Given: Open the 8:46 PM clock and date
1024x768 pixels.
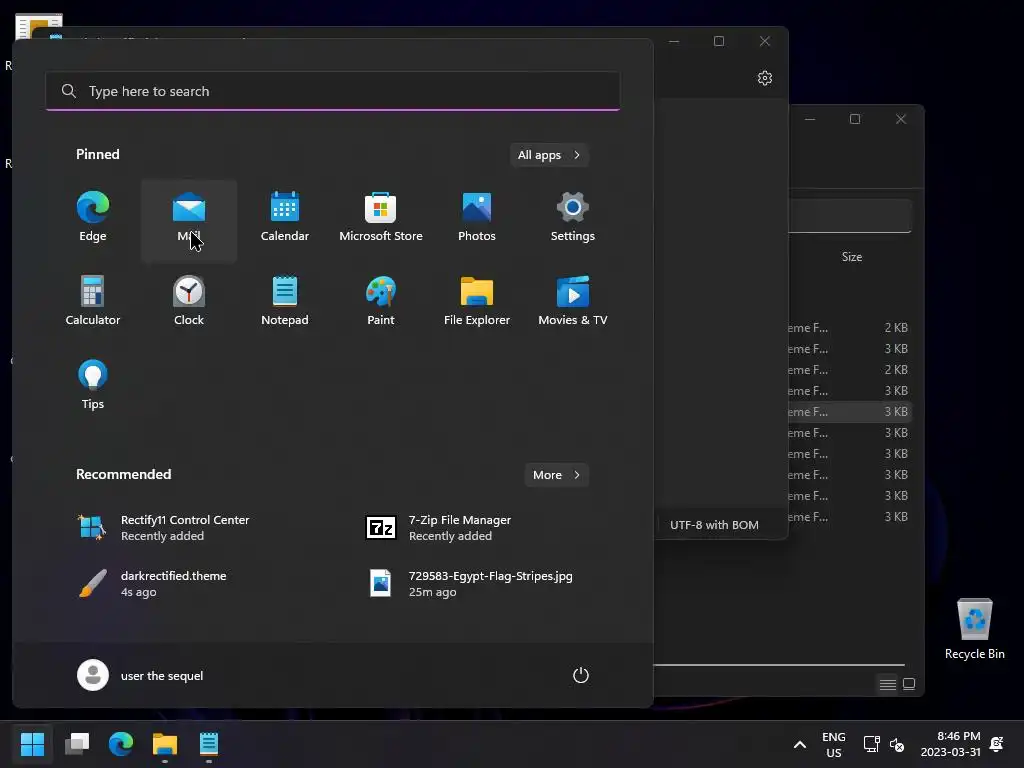Looking at the screenshot, I should click(x=950, y=744).
